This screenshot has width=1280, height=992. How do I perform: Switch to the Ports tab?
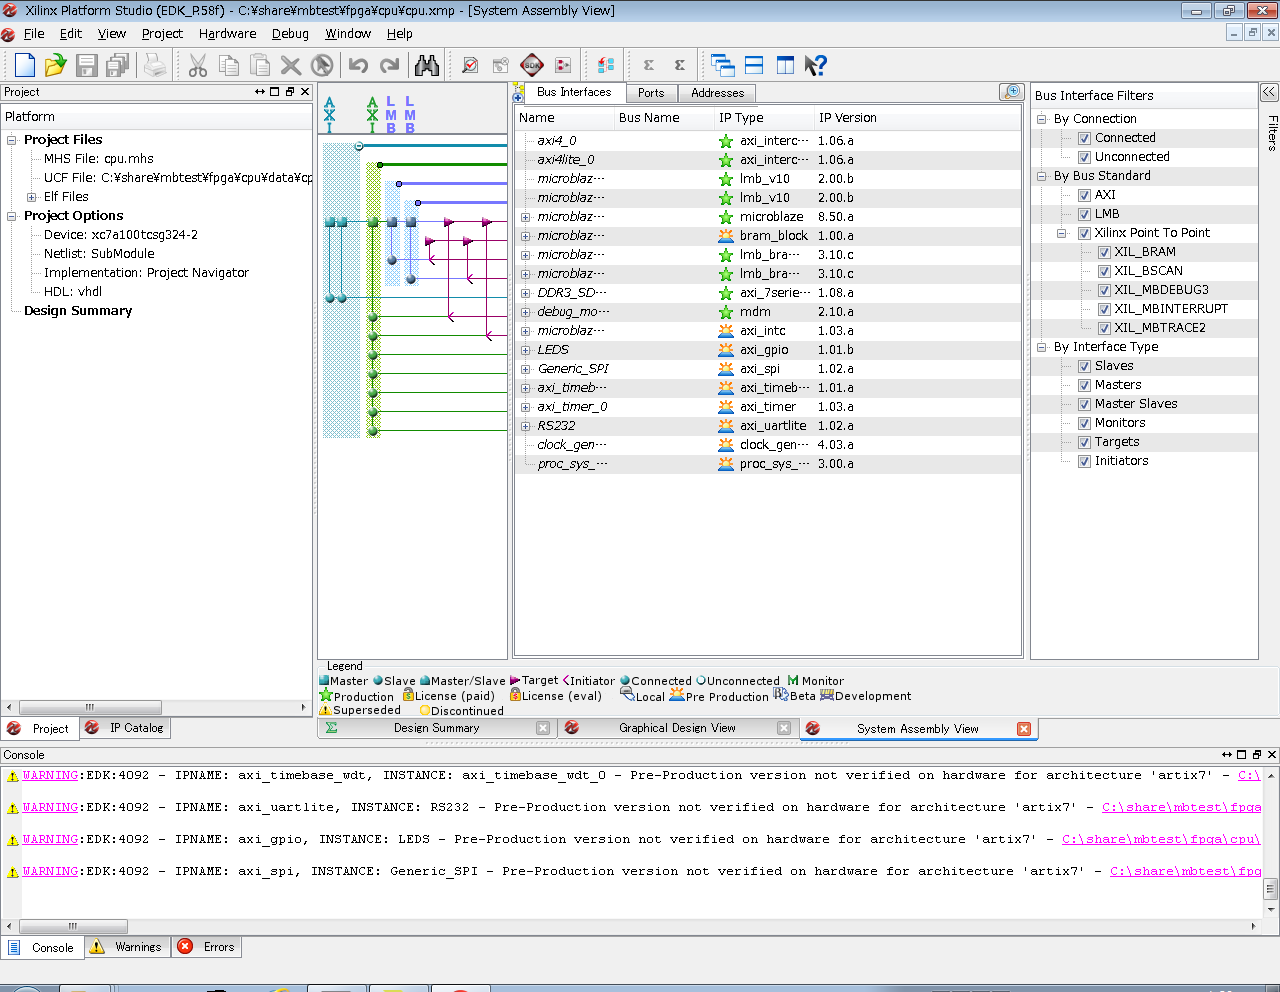651,93
